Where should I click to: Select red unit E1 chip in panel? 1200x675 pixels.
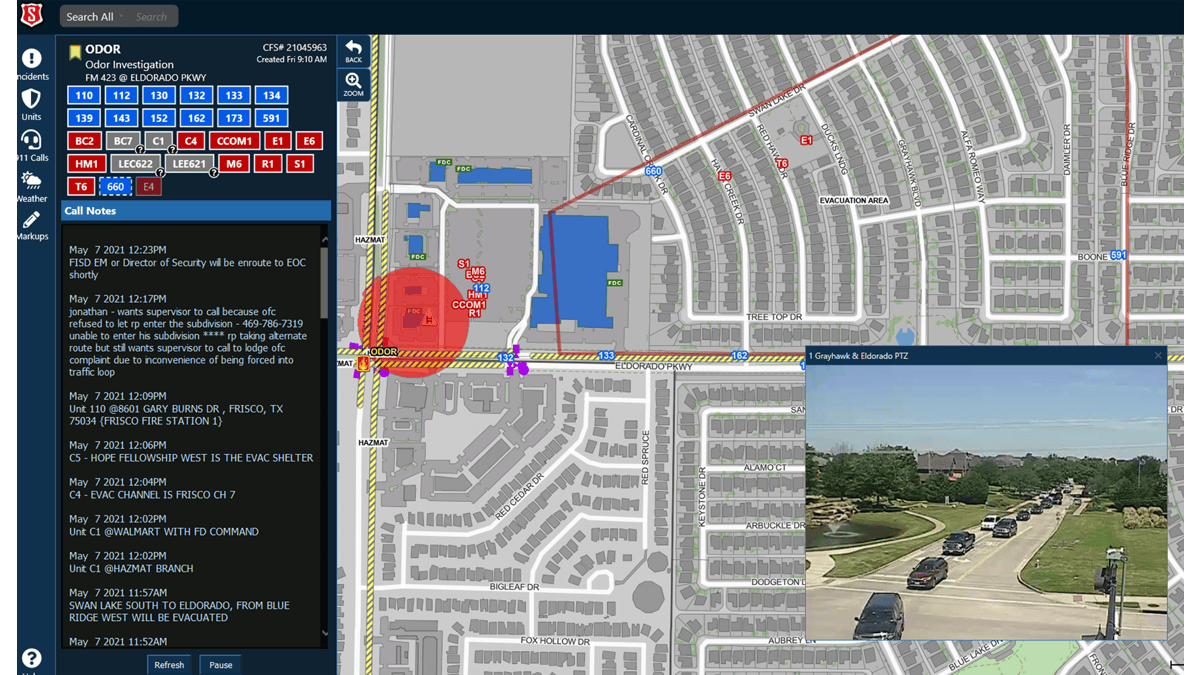278,141
